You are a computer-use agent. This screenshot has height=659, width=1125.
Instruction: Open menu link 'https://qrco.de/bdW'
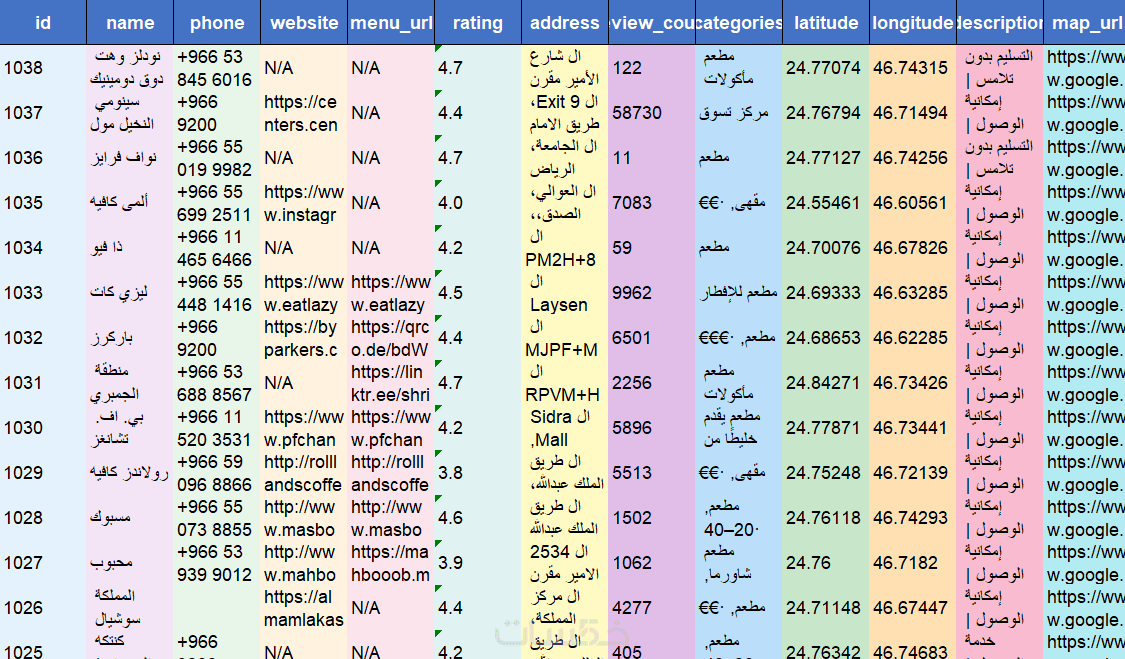tap(391, 338)
